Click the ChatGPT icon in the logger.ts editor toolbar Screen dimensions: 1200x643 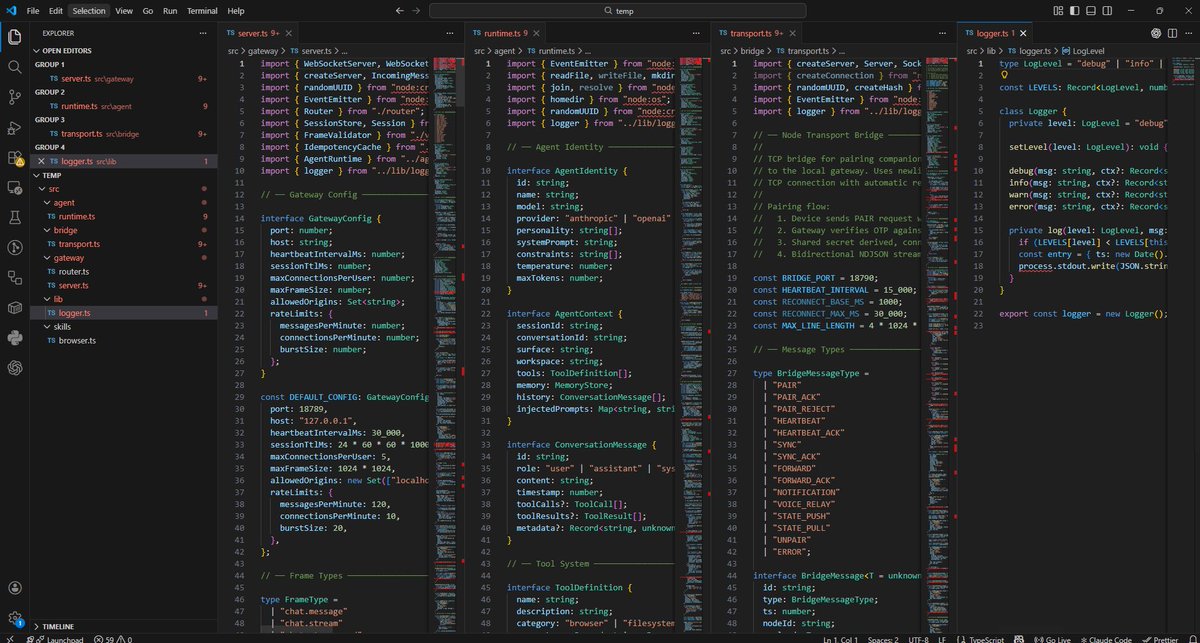point(1155,32)
